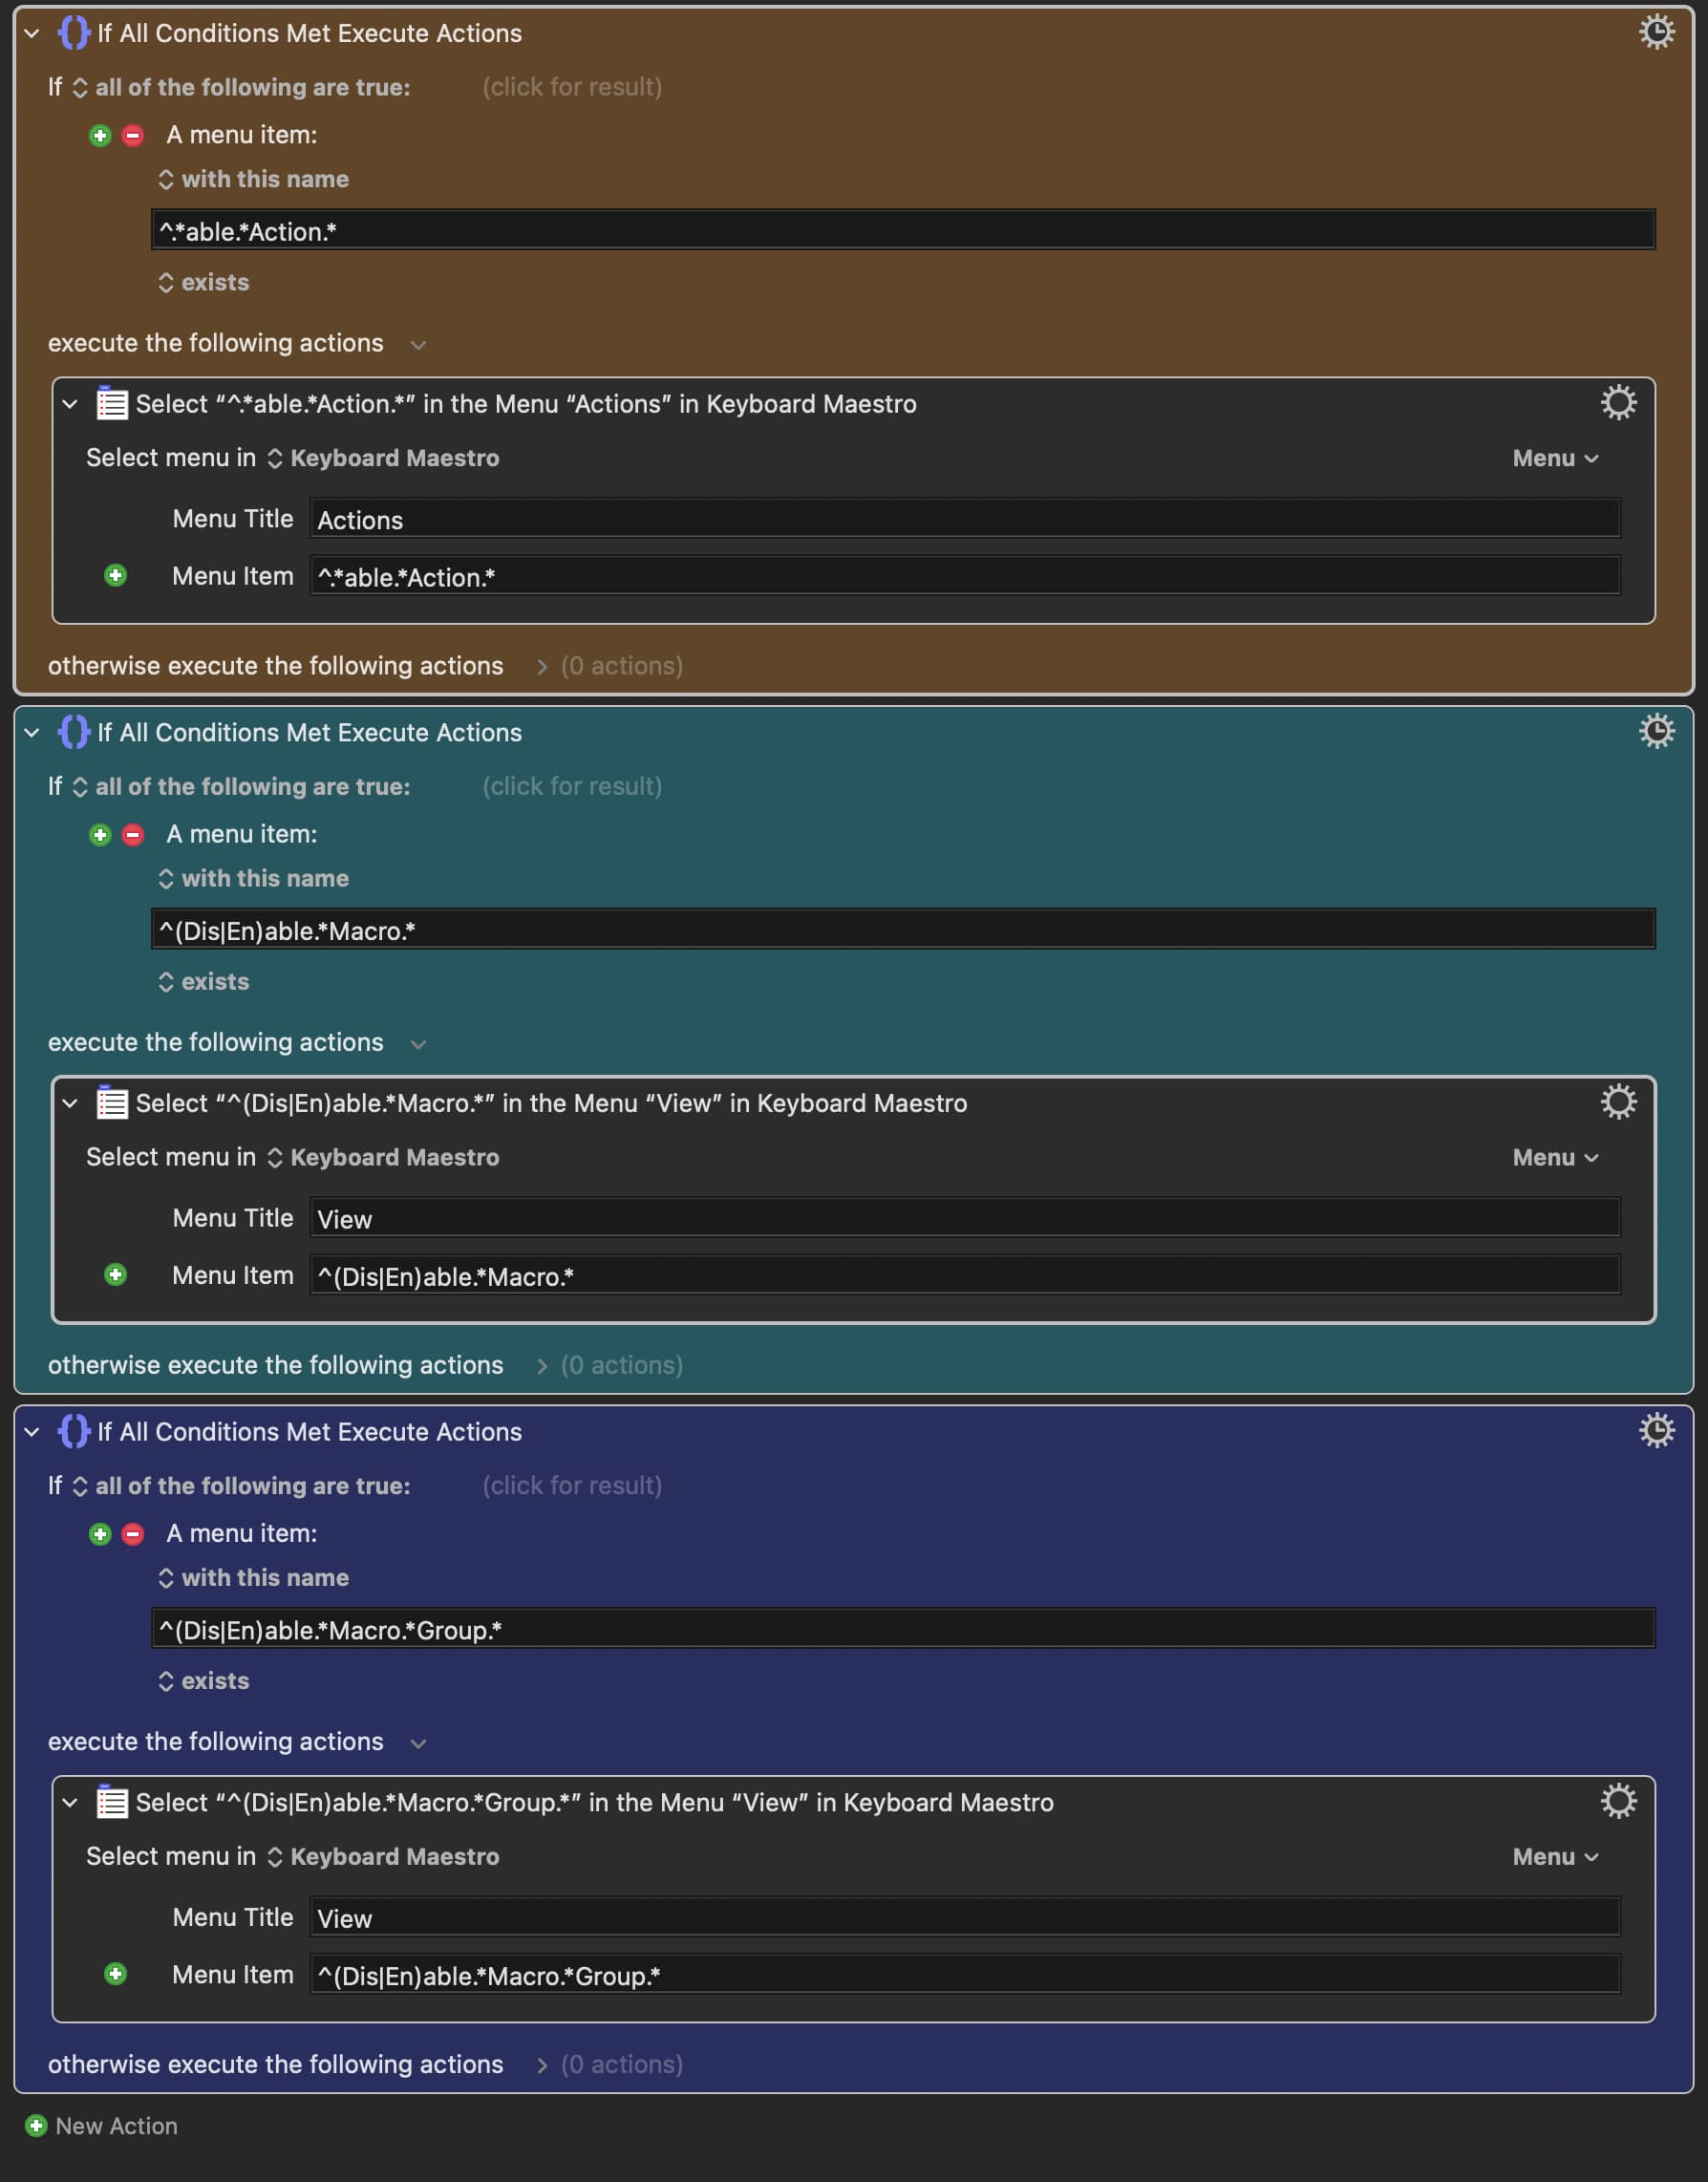Remove menu item condition in teal action
Image resolution: width=1708 pixels, height=2182 pixels.
tap(133, 834)
